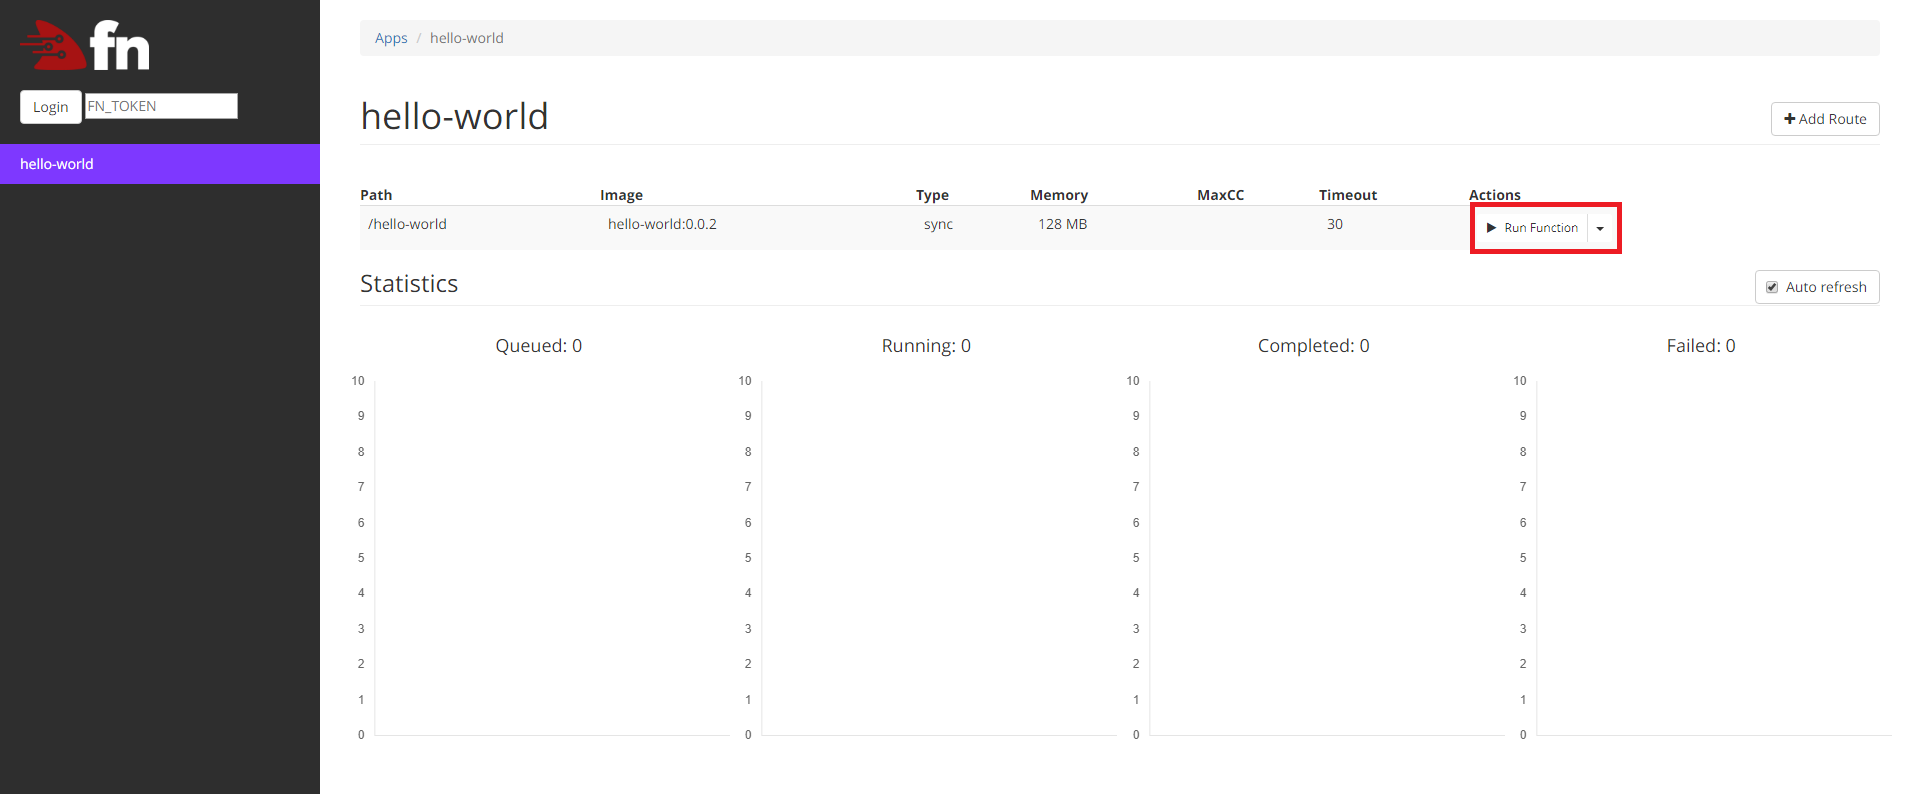The image size is (1920, 794).
Task: Click the 128 MB memory value
Action: coord(1062,224)
